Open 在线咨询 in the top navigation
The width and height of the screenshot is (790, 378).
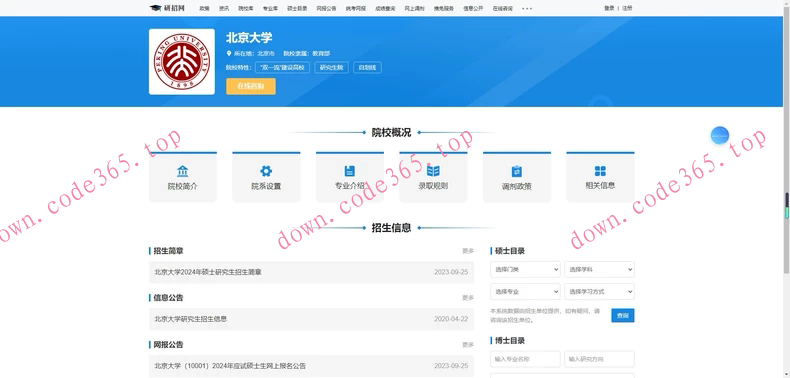502,9
